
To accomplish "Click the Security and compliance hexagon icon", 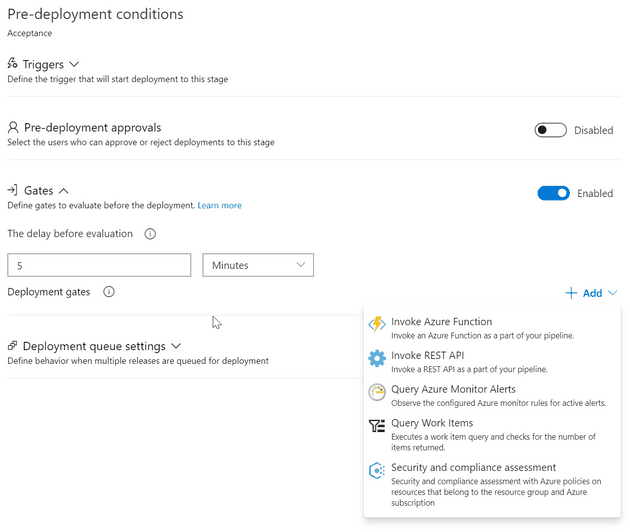I will click(x=377, y=470).
